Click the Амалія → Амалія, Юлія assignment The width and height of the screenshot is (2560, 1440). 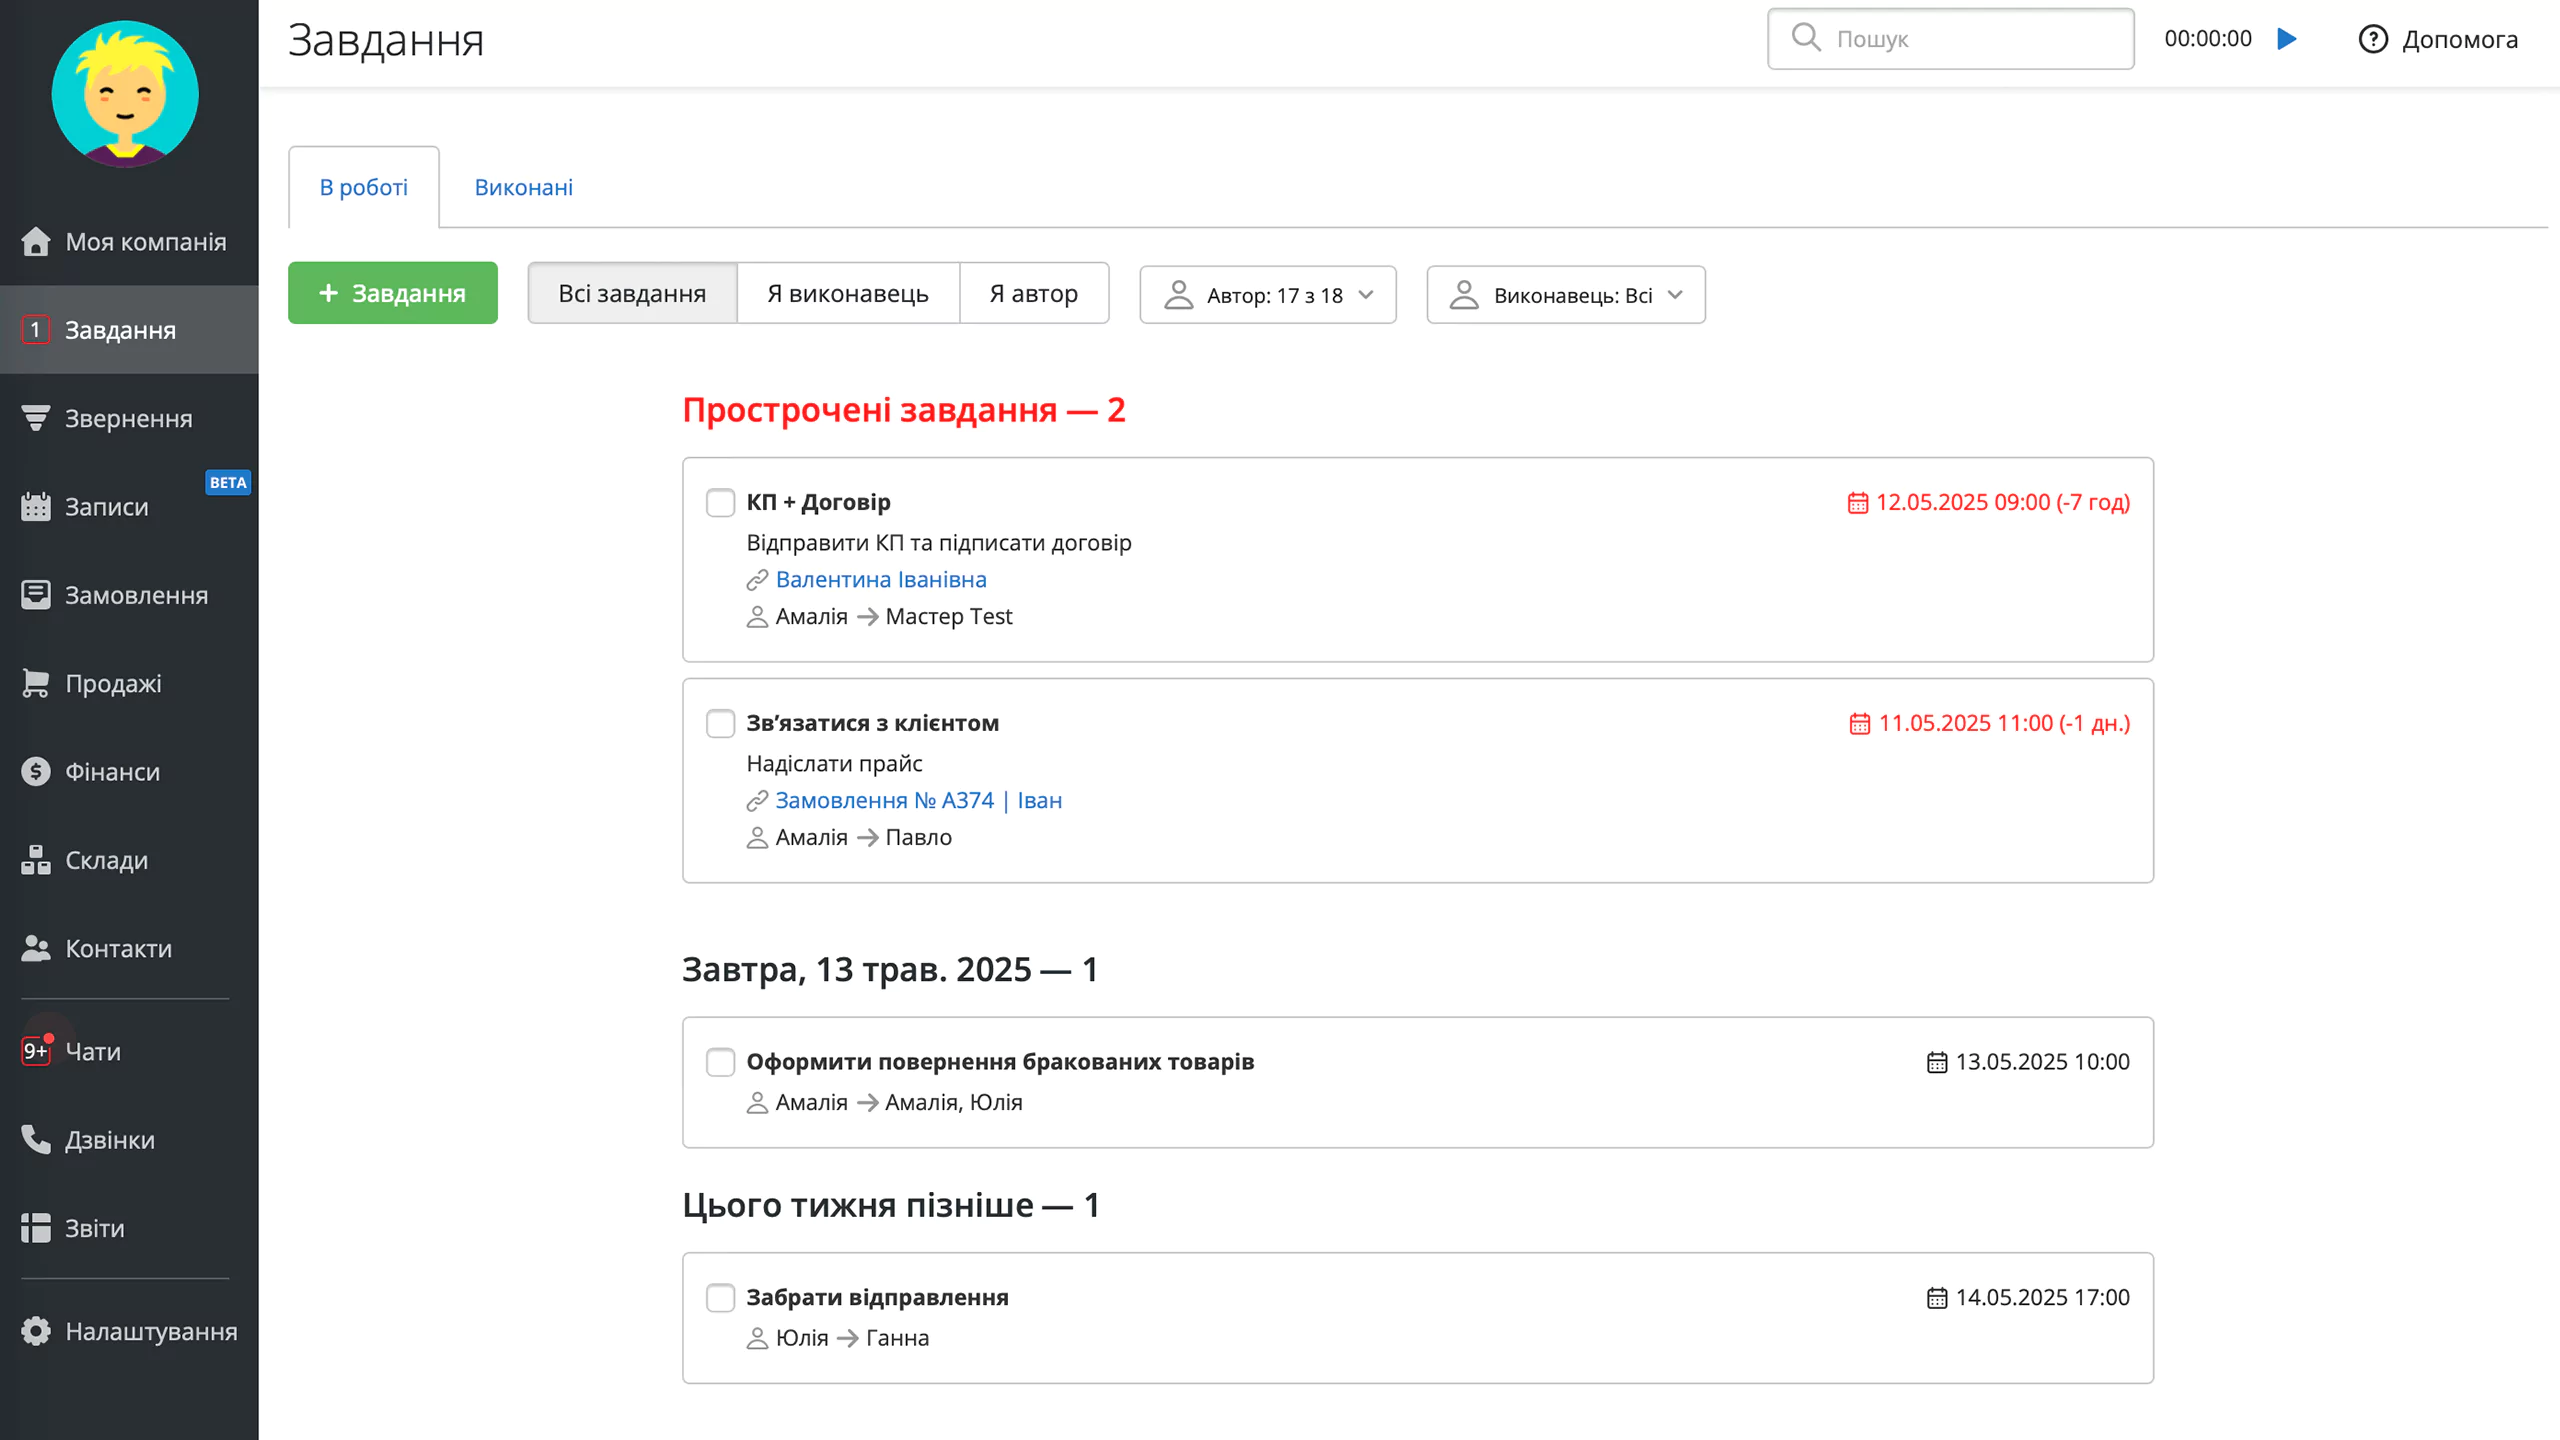[885, 1102]
